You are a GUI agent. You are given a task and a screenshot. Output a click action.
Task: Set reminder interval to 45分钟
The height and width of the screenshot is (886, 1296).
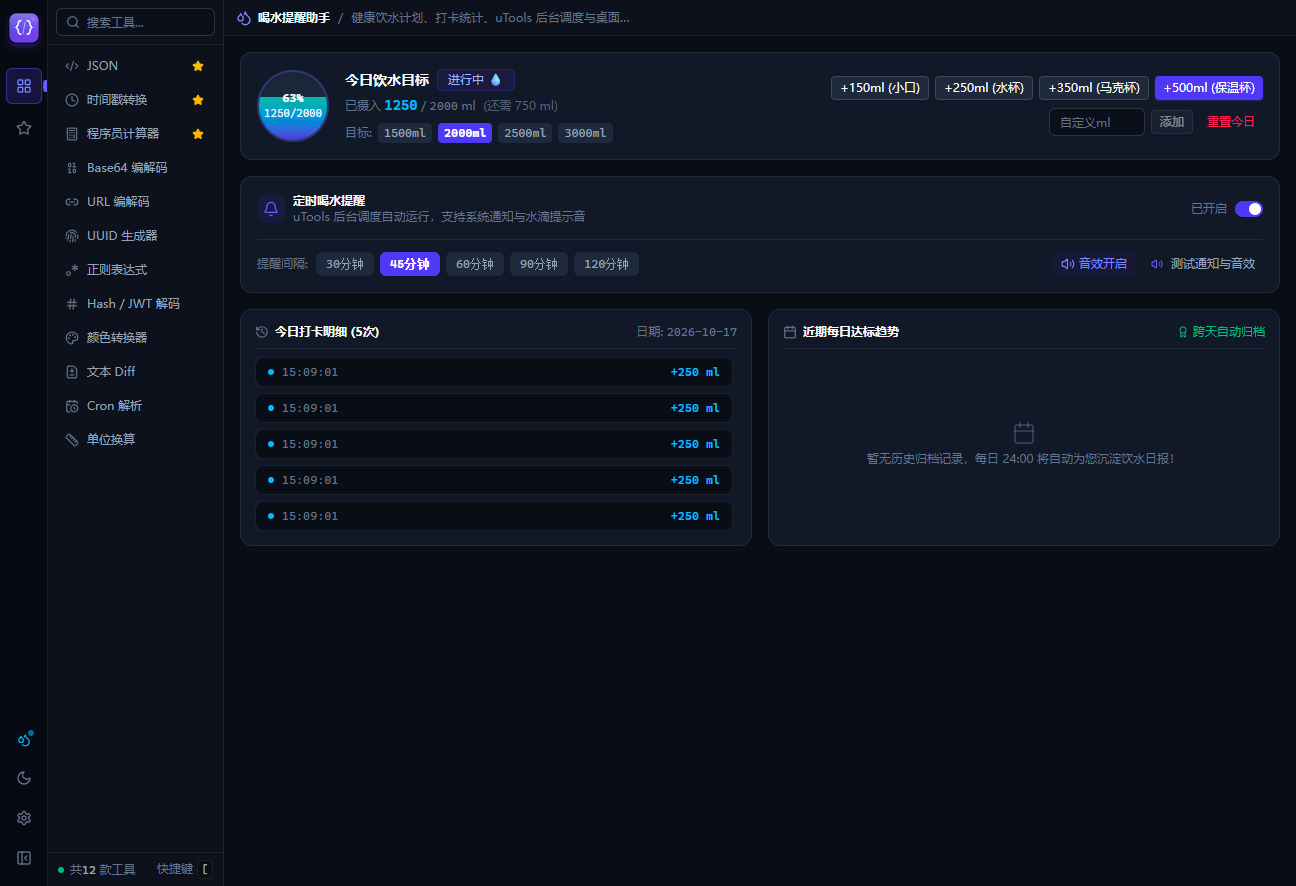pyautogui.click(x=410, y=264)
